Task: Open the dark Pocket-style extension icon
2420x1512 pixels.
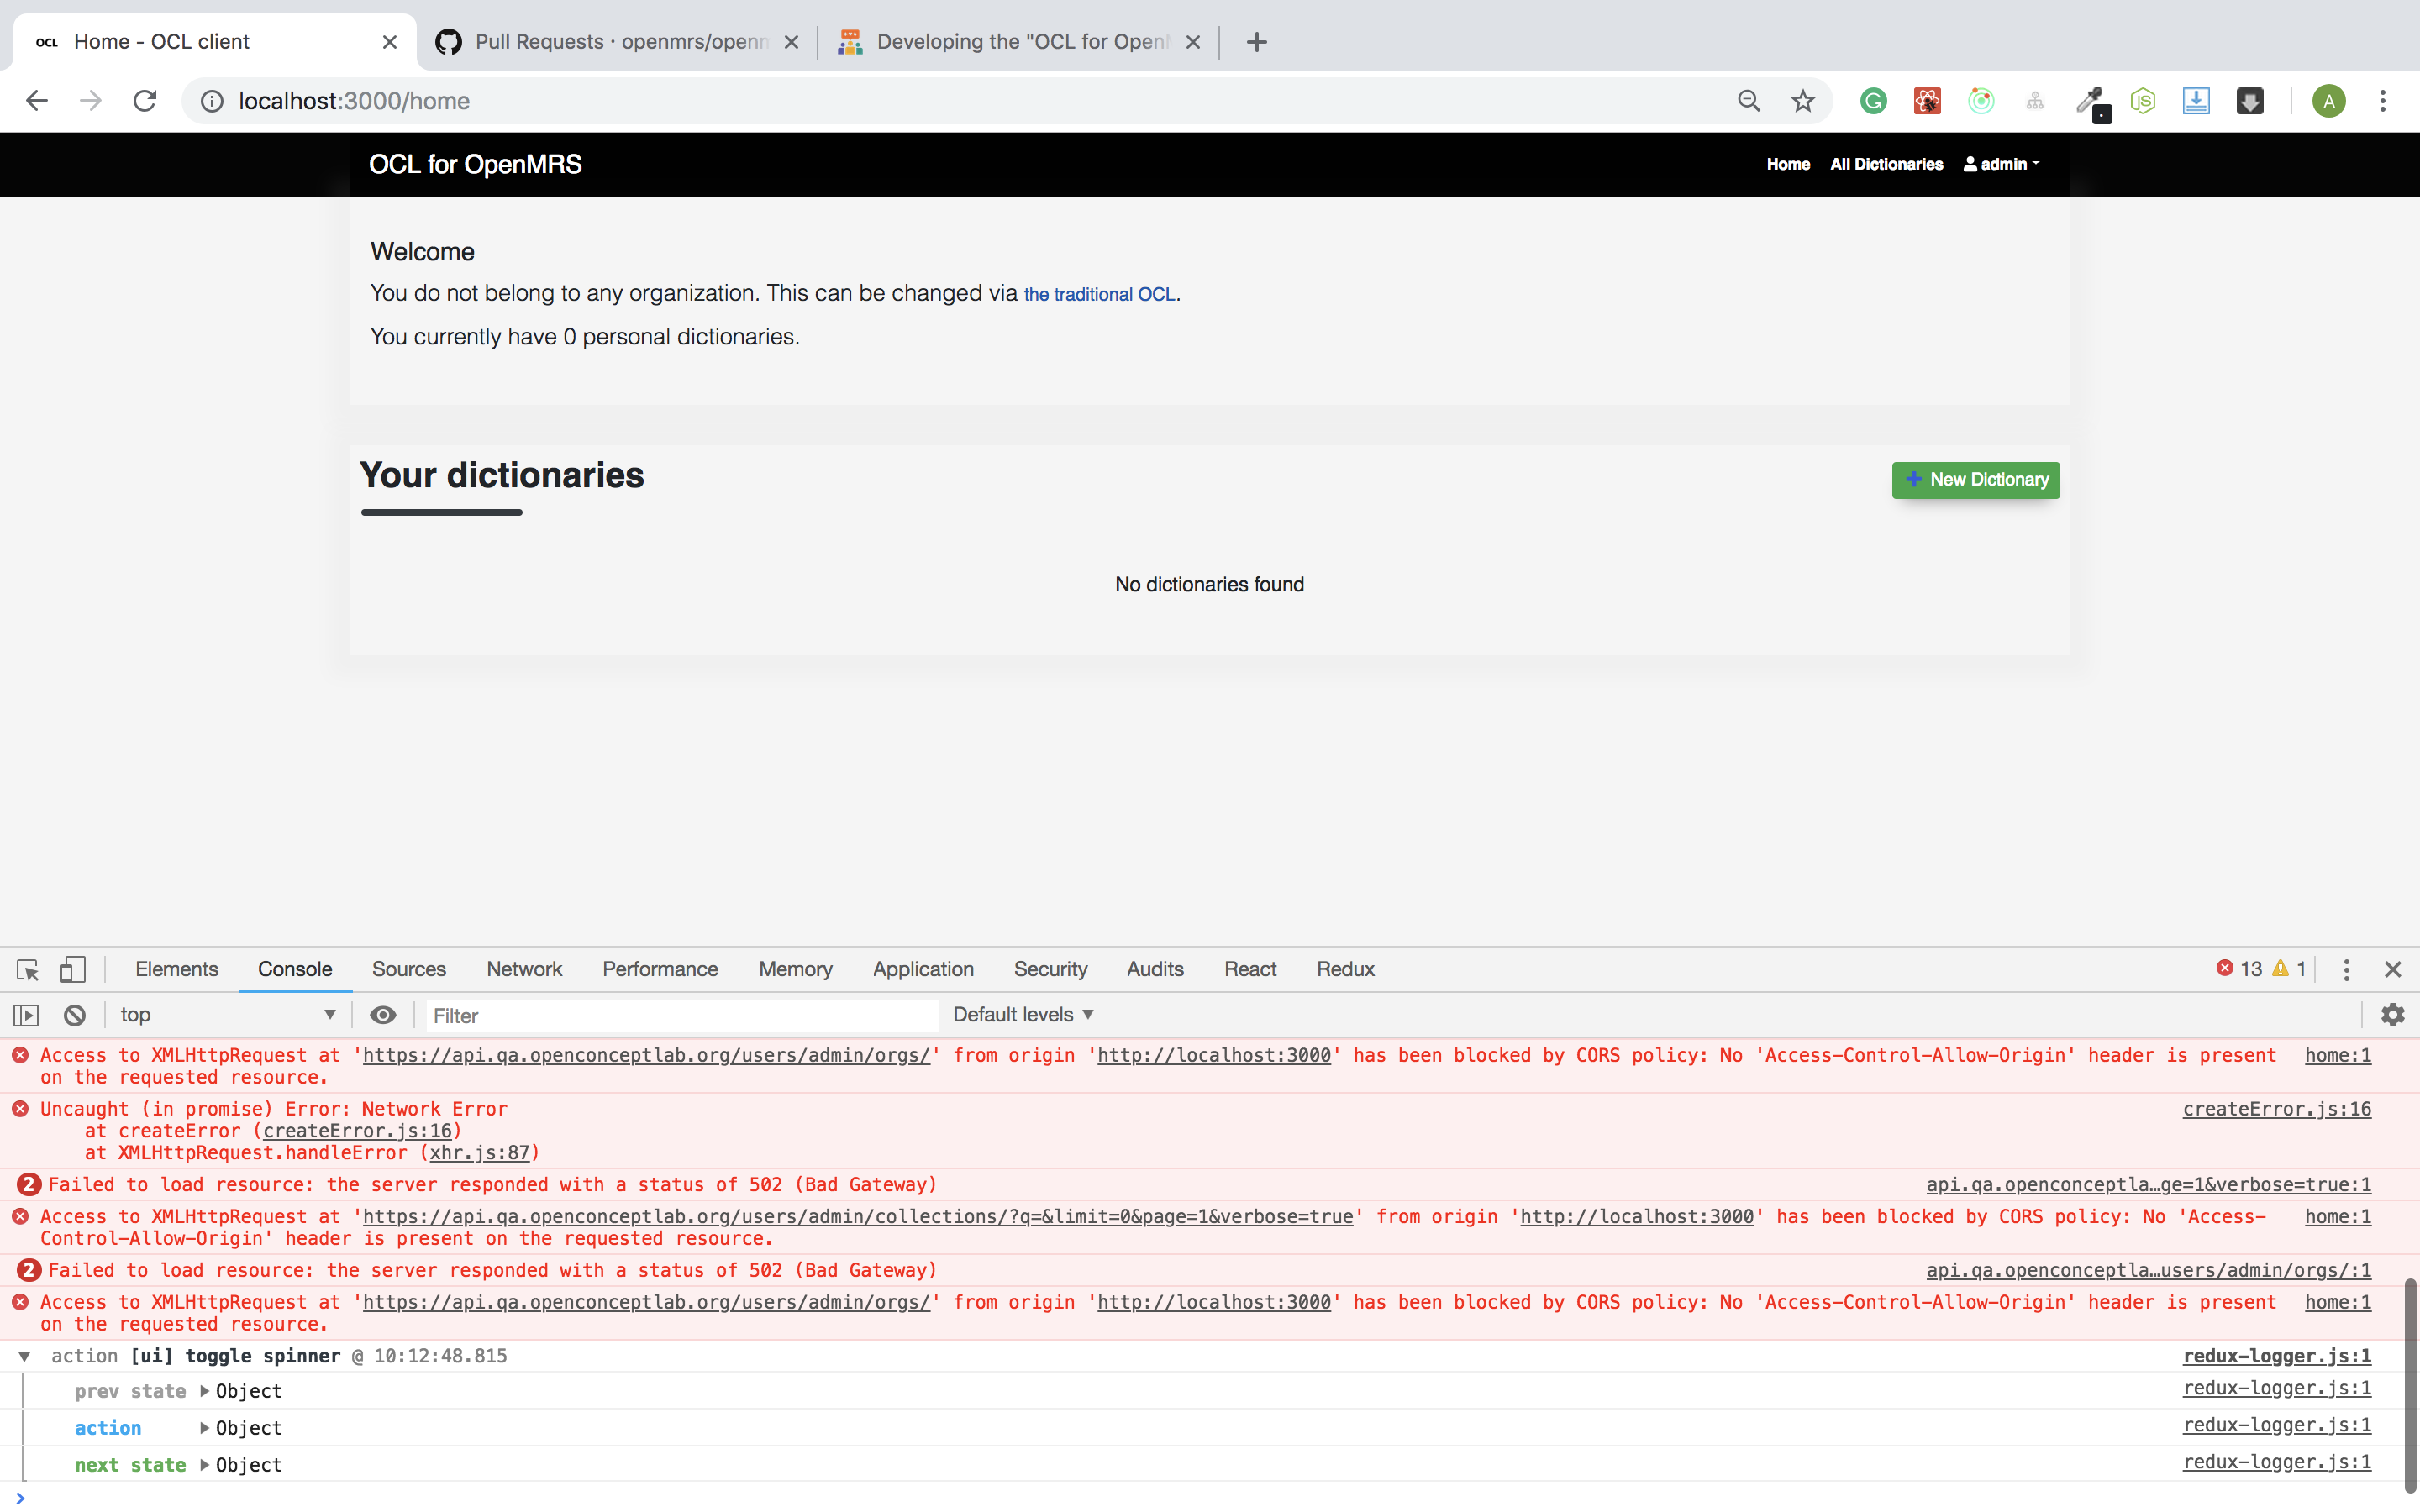Action: pos(2250,101)
